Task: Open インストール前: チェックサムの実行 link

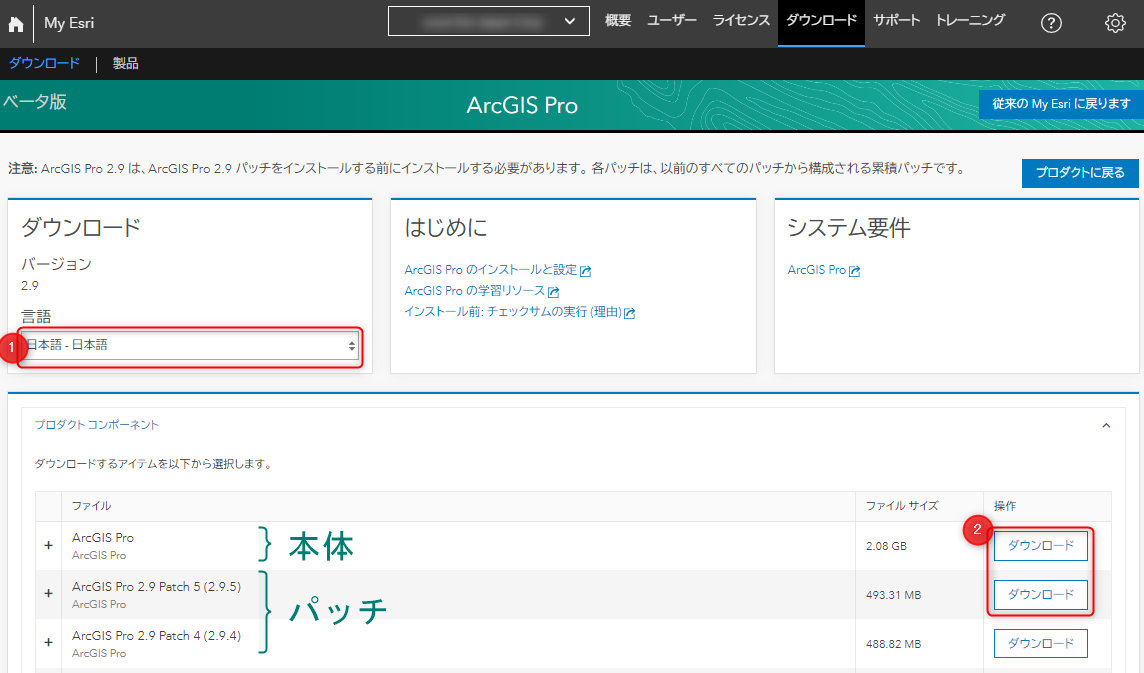Action: [519, 312]
